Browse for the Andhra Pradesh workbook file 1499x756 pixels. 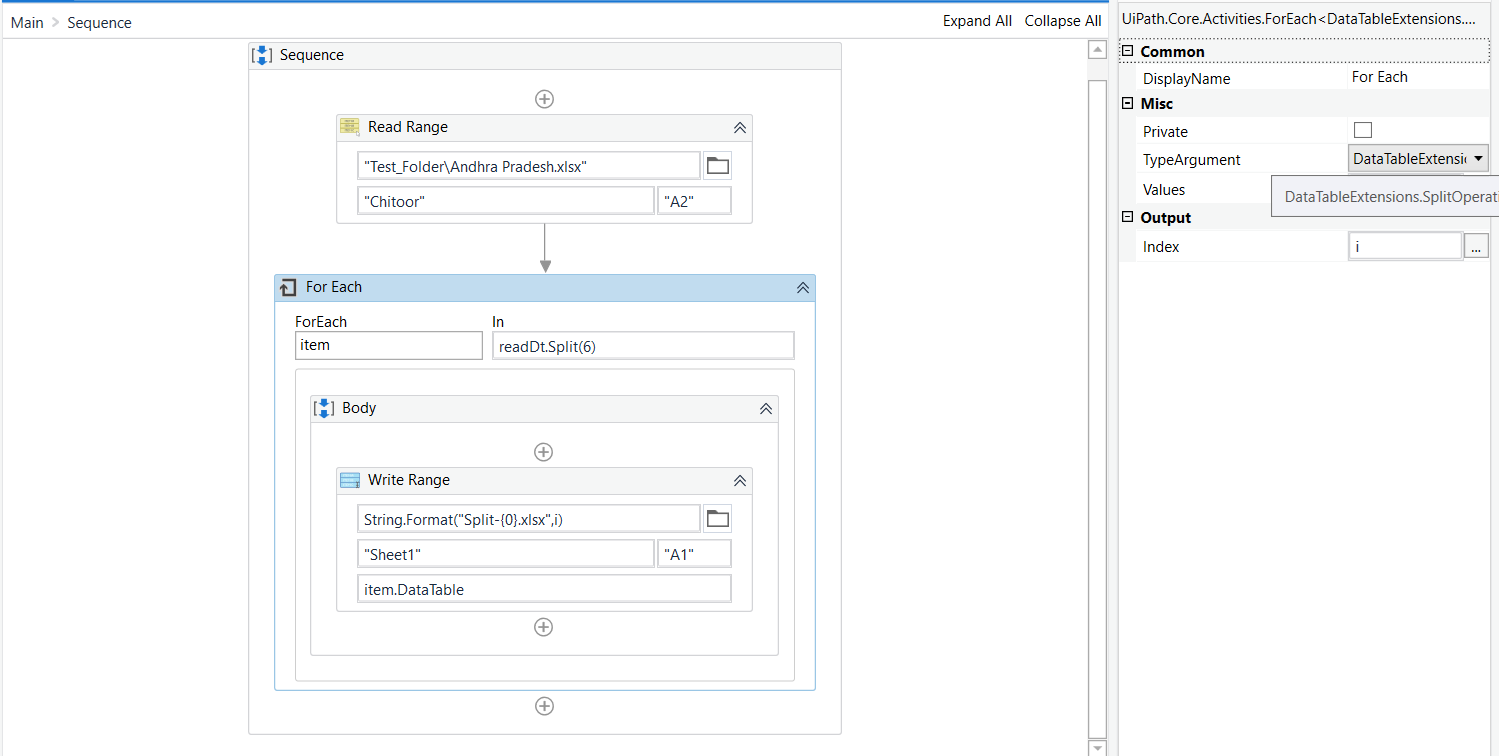(x=717, y=165)
